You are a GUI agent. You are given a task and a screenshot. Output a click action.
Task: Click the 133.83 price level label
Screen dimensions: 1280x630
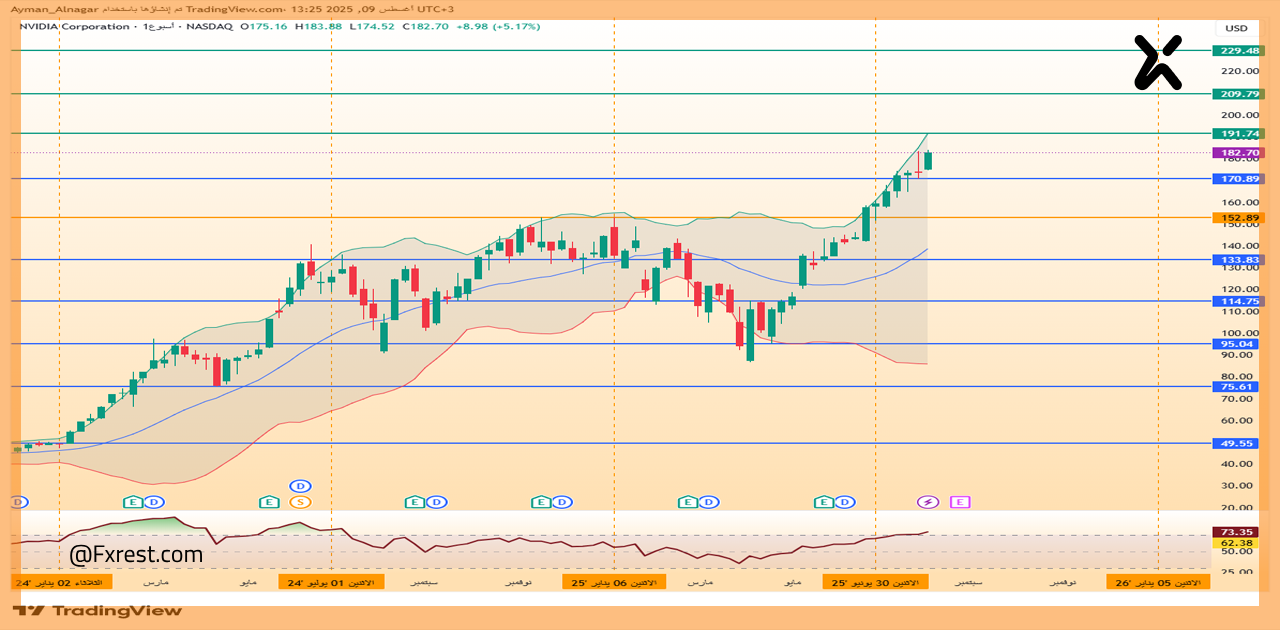(1238, 259)
